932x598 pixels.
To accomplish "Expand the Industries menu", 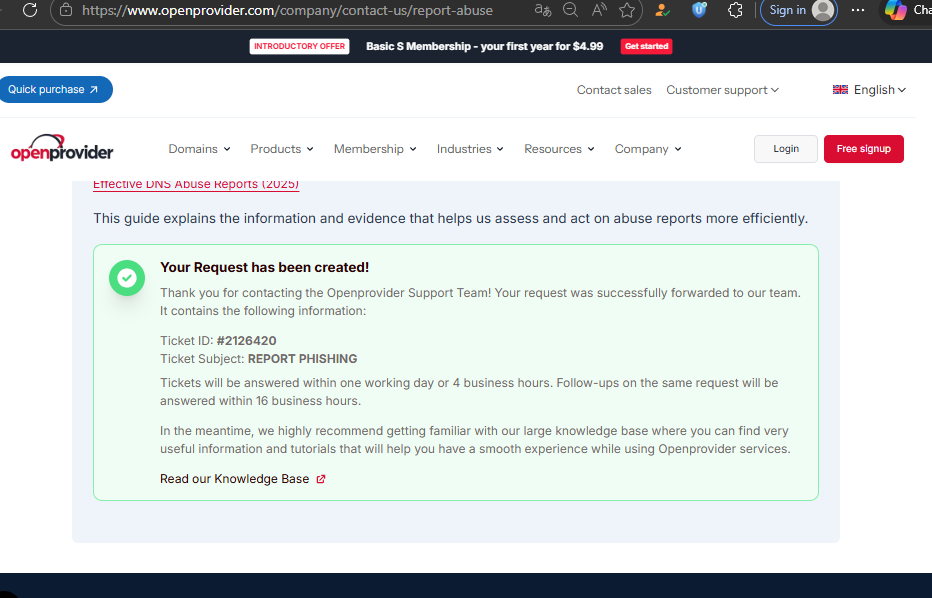I will click(x=470, y=149).
